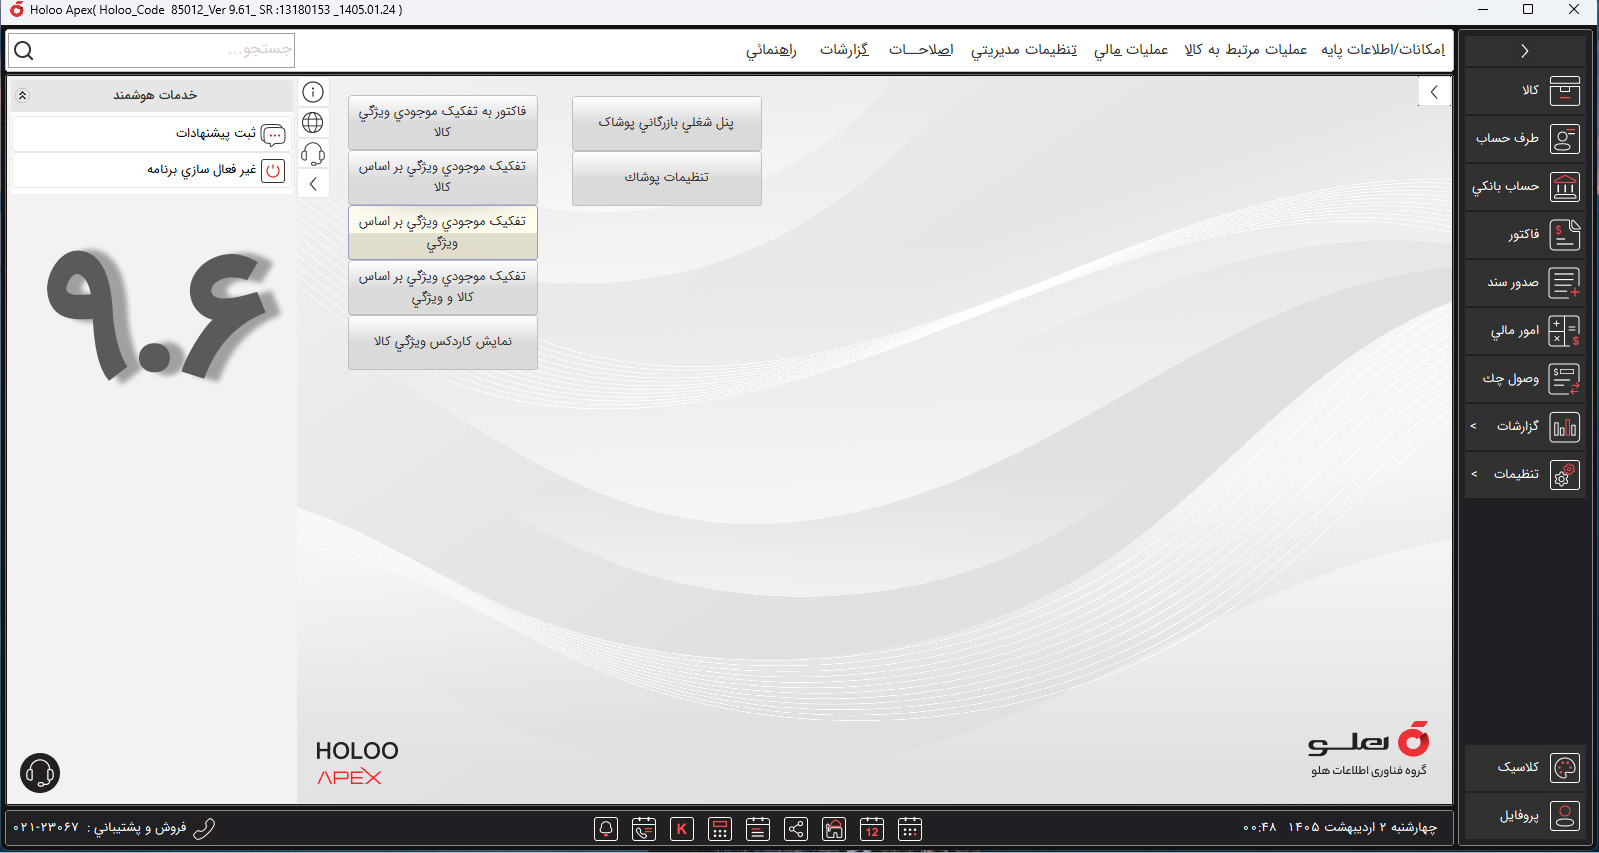Click the red K icon in bottom bar

pyautogui.click(x=682, y=829)
